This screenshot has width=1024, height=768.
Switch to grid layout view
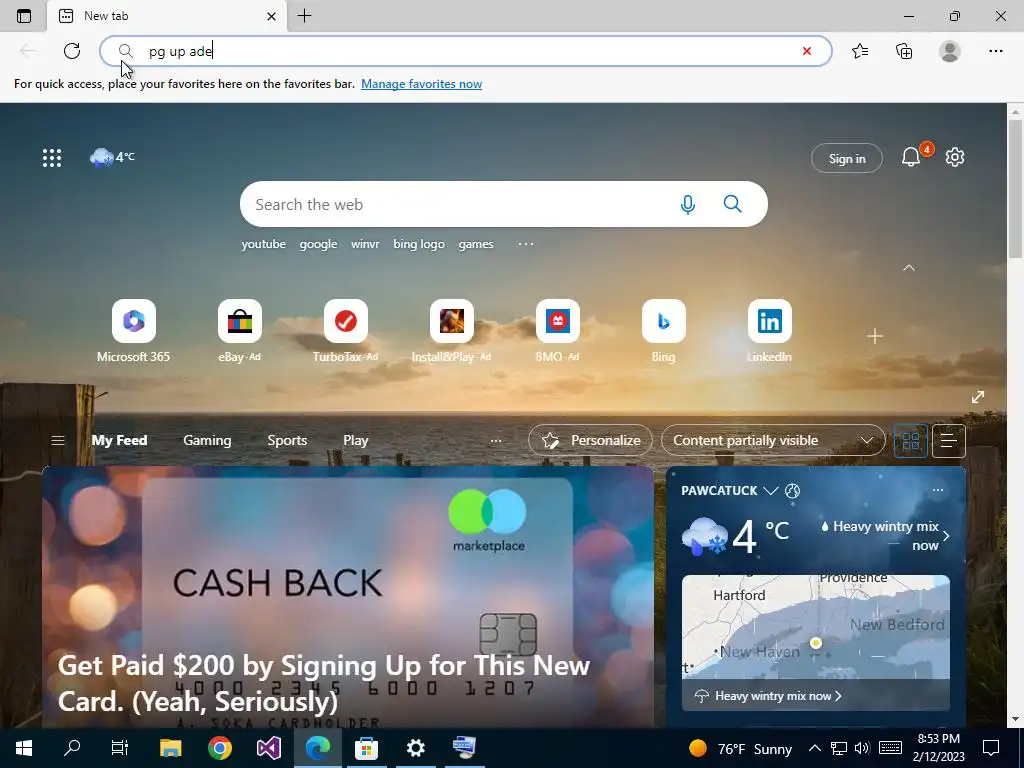[910, 441]
